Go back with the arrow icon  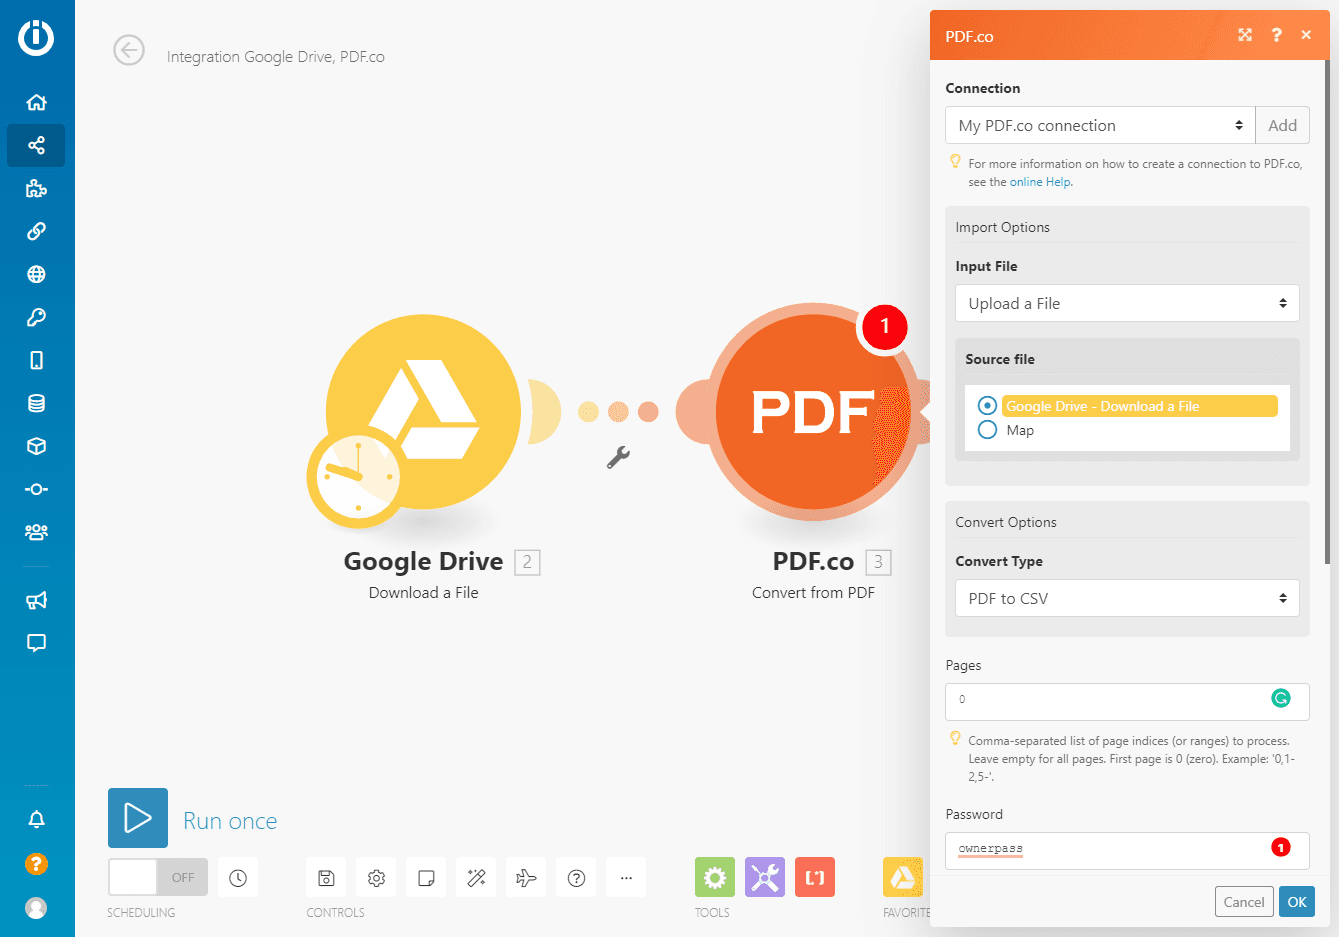coord(129,50)
